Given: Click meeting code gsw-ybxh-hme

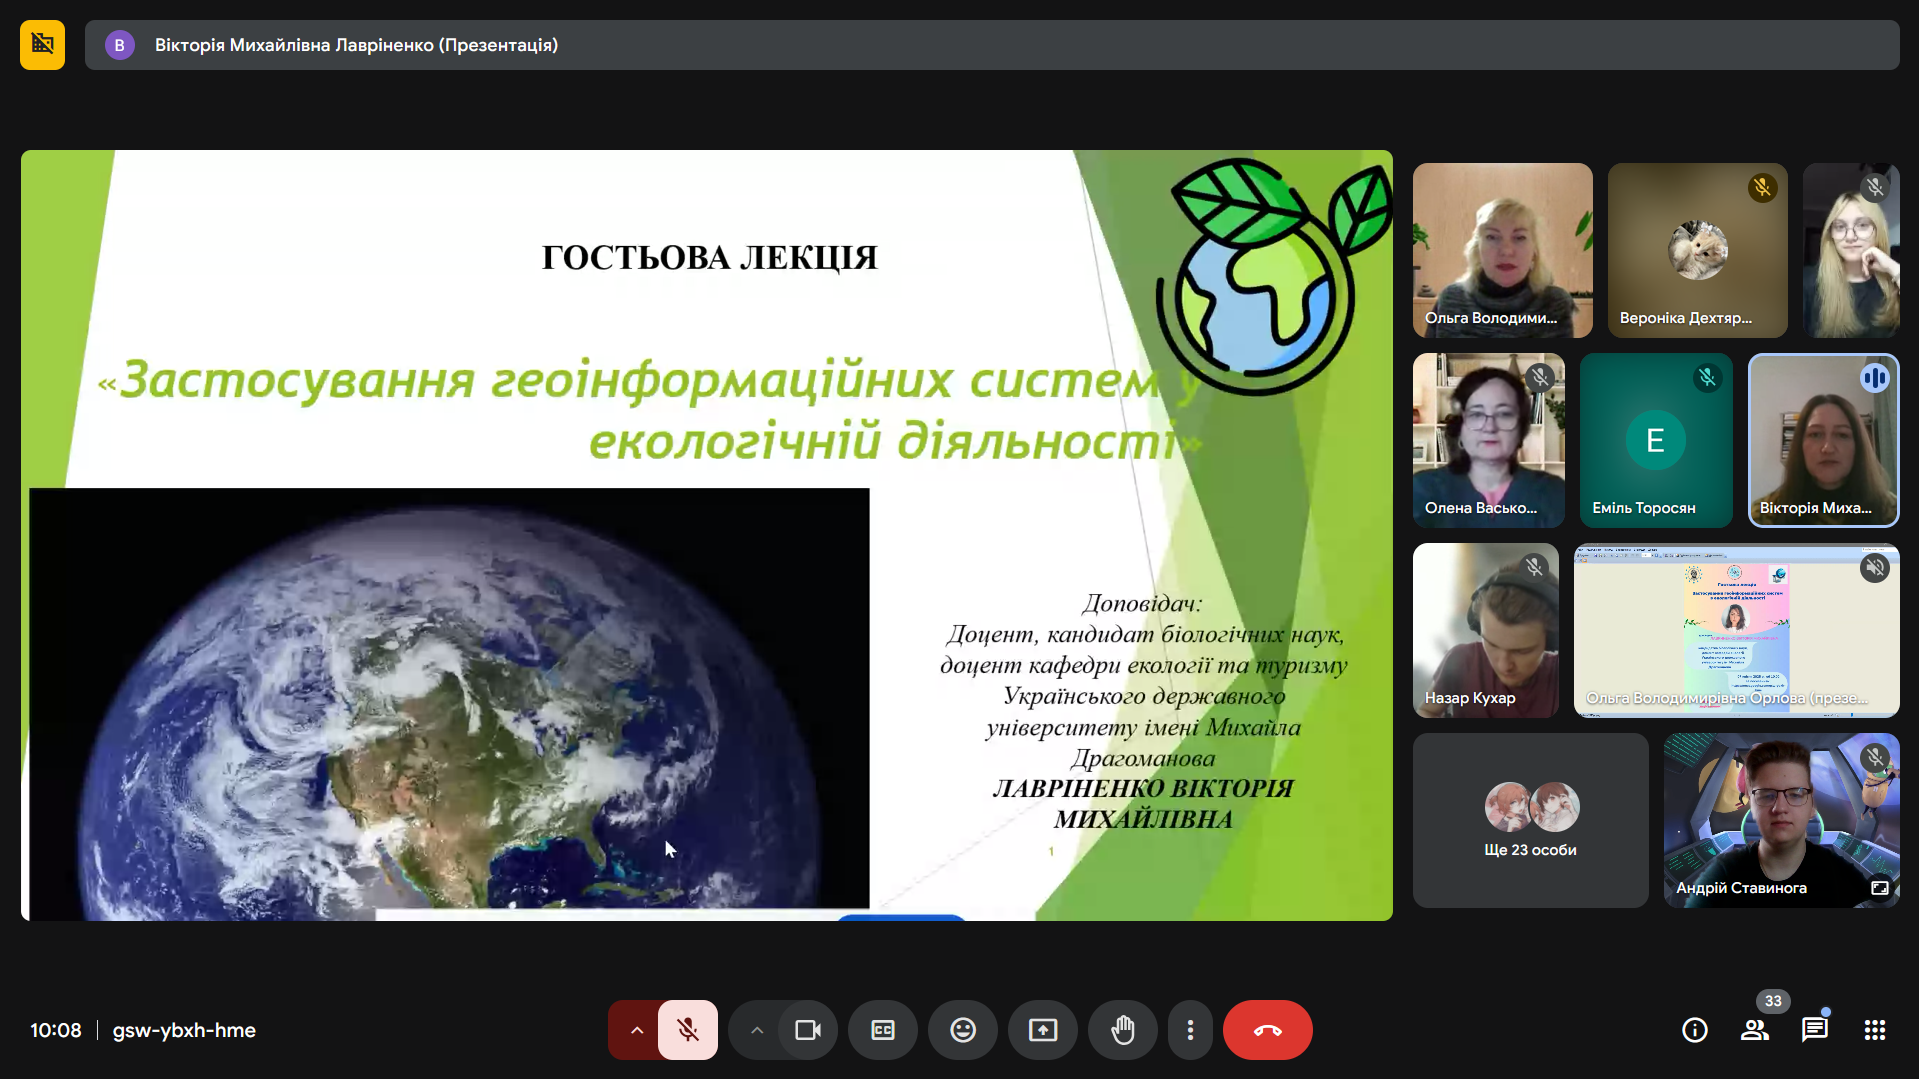Looking at the screenshot, I should (x=184, y=1030).
